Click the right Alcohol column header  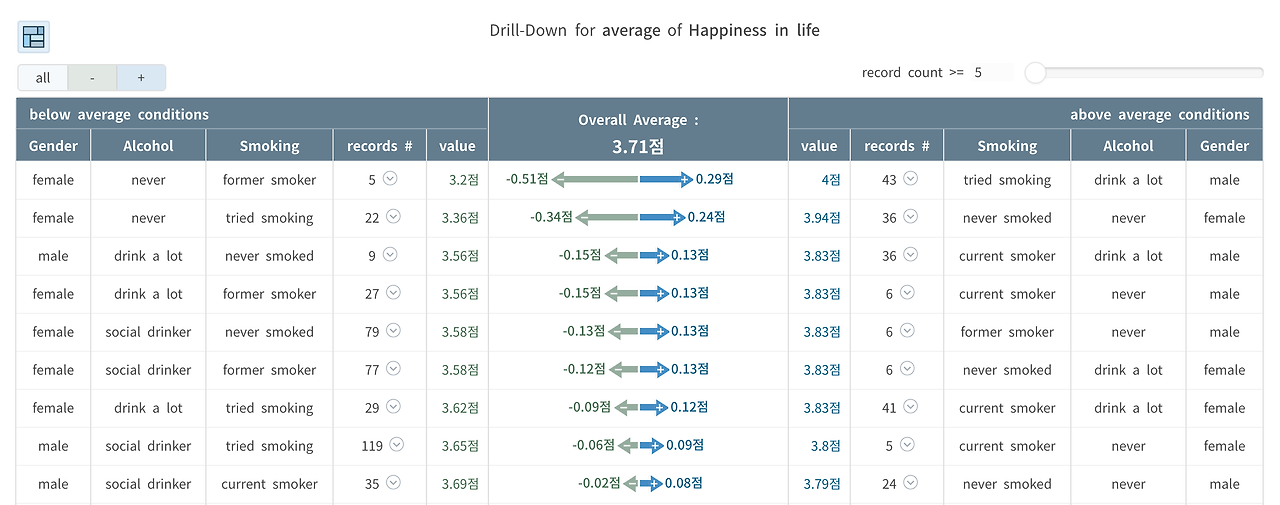(x=1128, y=146)
